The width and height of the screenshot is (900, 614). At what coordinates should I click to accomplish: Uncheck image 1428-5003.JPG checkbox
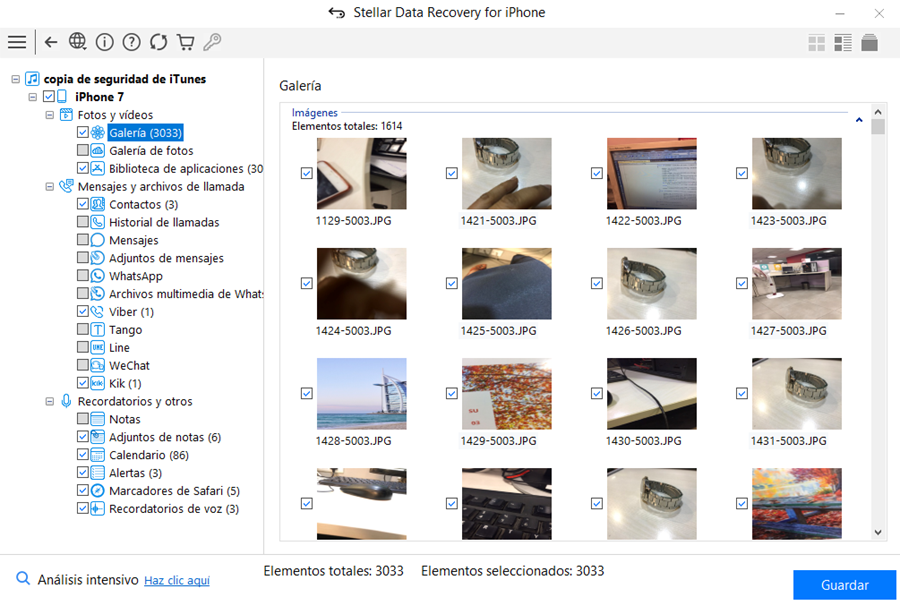307,394
